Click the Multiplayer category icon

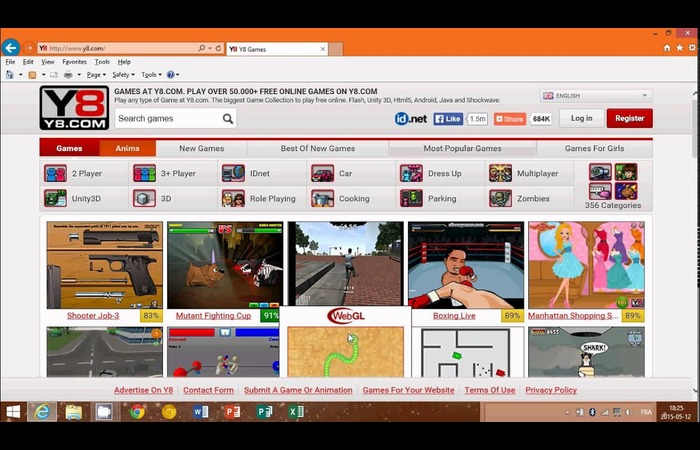coord(500,173)
